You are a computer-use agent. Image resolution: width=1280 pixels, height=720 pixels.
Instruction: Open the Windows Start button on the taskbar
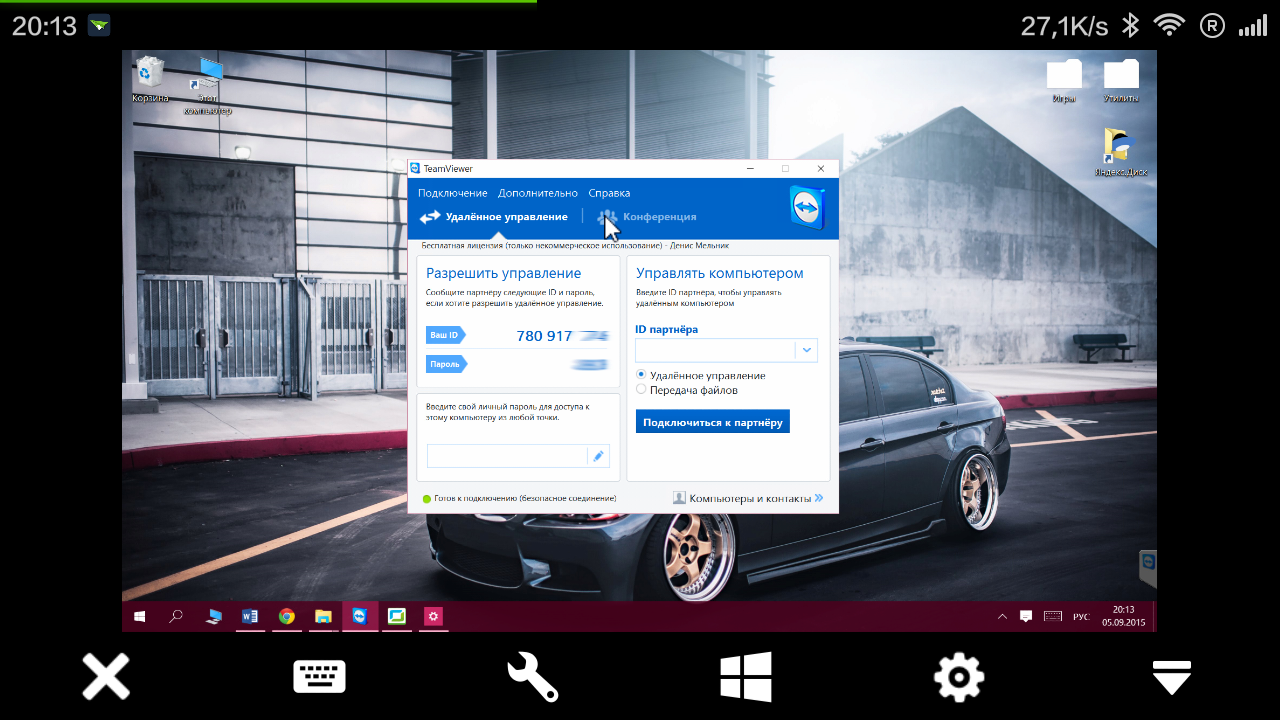(x=139, y=617)
